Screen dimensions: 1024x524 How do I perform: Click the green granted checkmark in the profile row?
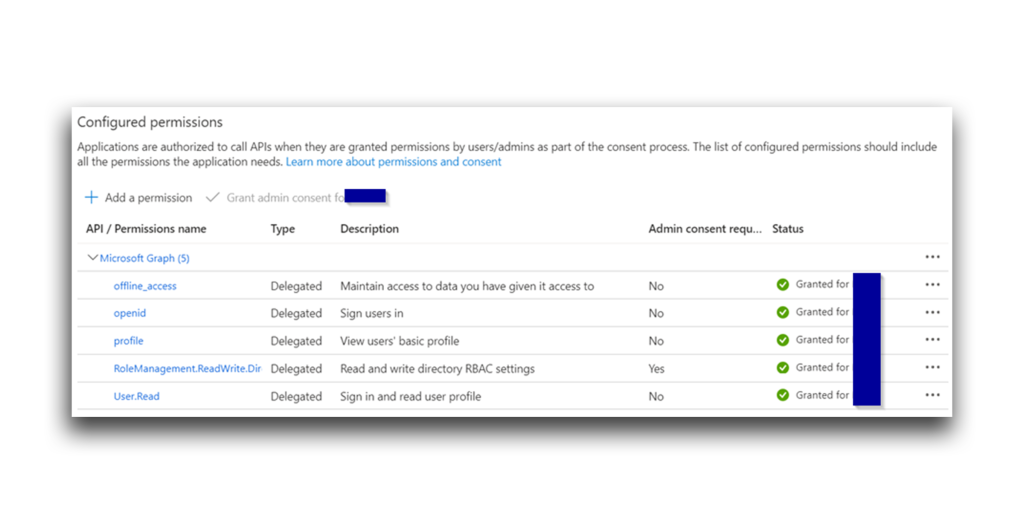pyautogui.click(x=782, y=340)
